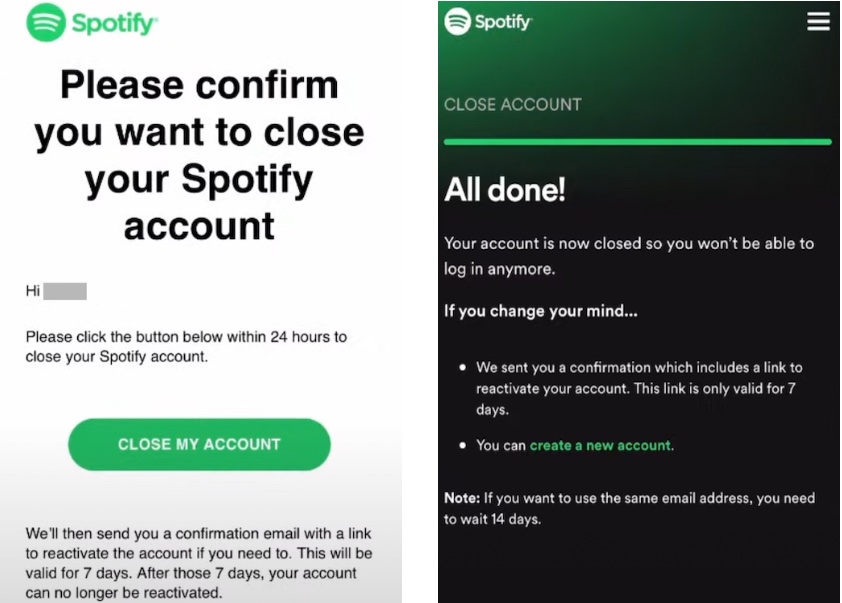Screen dimensions: 842x603
Task: Click the "All done!" heading
Action: pyautogui.click(x=505, y=190)
